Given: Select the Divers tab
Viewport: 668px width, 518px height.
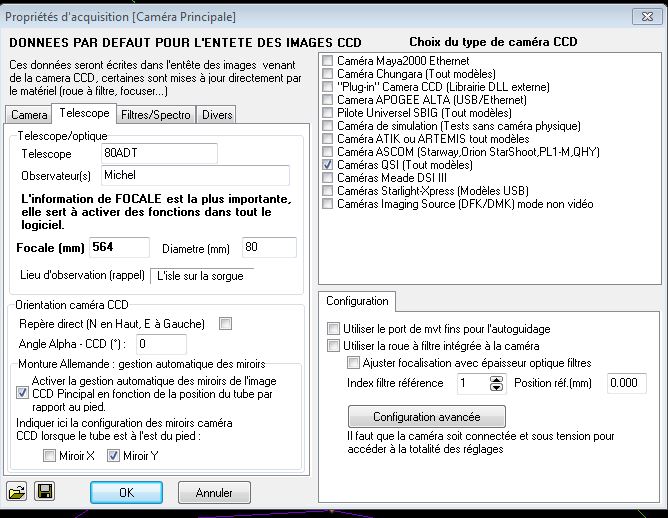Looking at the screenshot, I should (217, 115).
